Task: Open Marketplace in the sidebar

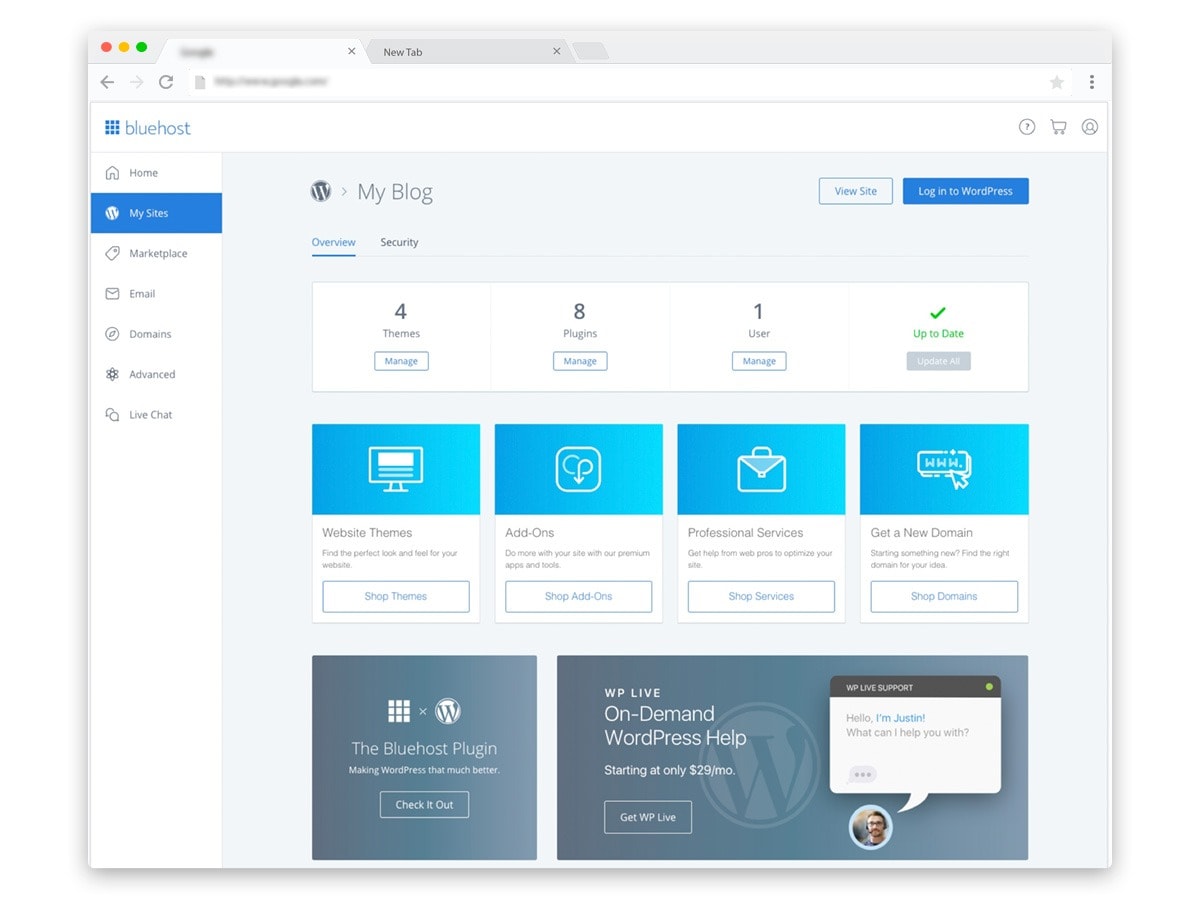Action: [x=156, y=253]
